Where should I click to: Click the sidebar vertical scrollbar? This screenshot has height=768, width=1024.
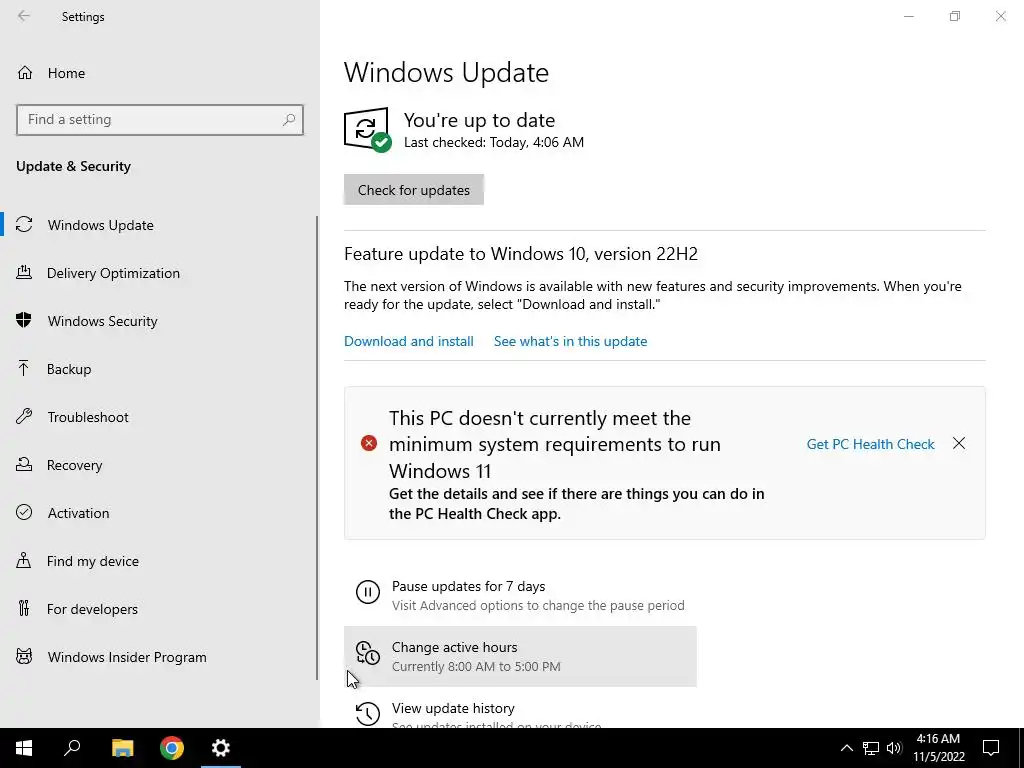[x=317, y=448]
